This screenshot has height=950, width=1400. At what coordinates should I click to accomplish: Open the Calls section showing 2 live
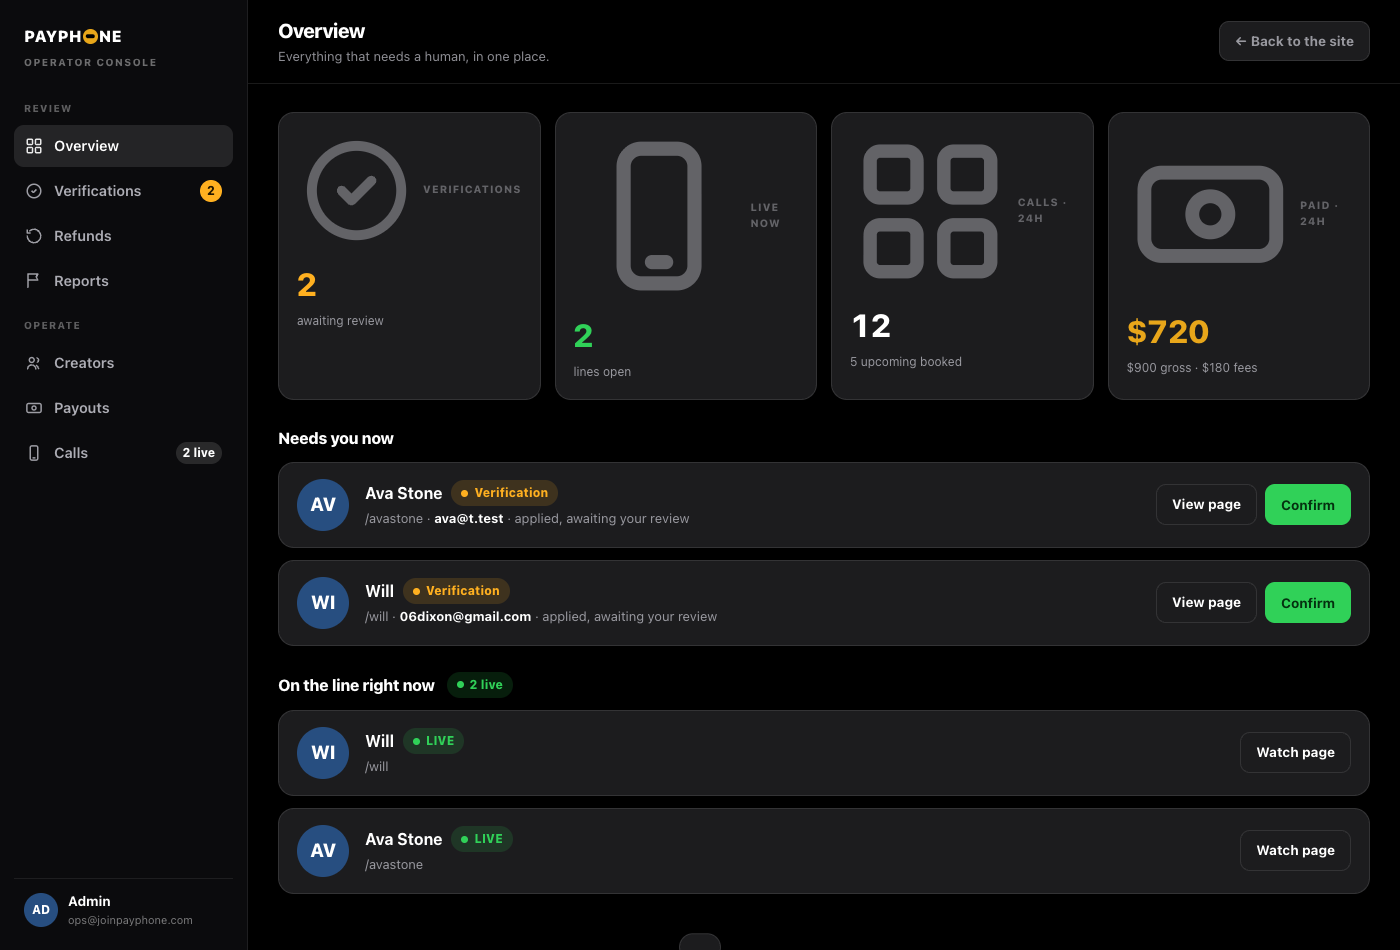tap(123, 453)
